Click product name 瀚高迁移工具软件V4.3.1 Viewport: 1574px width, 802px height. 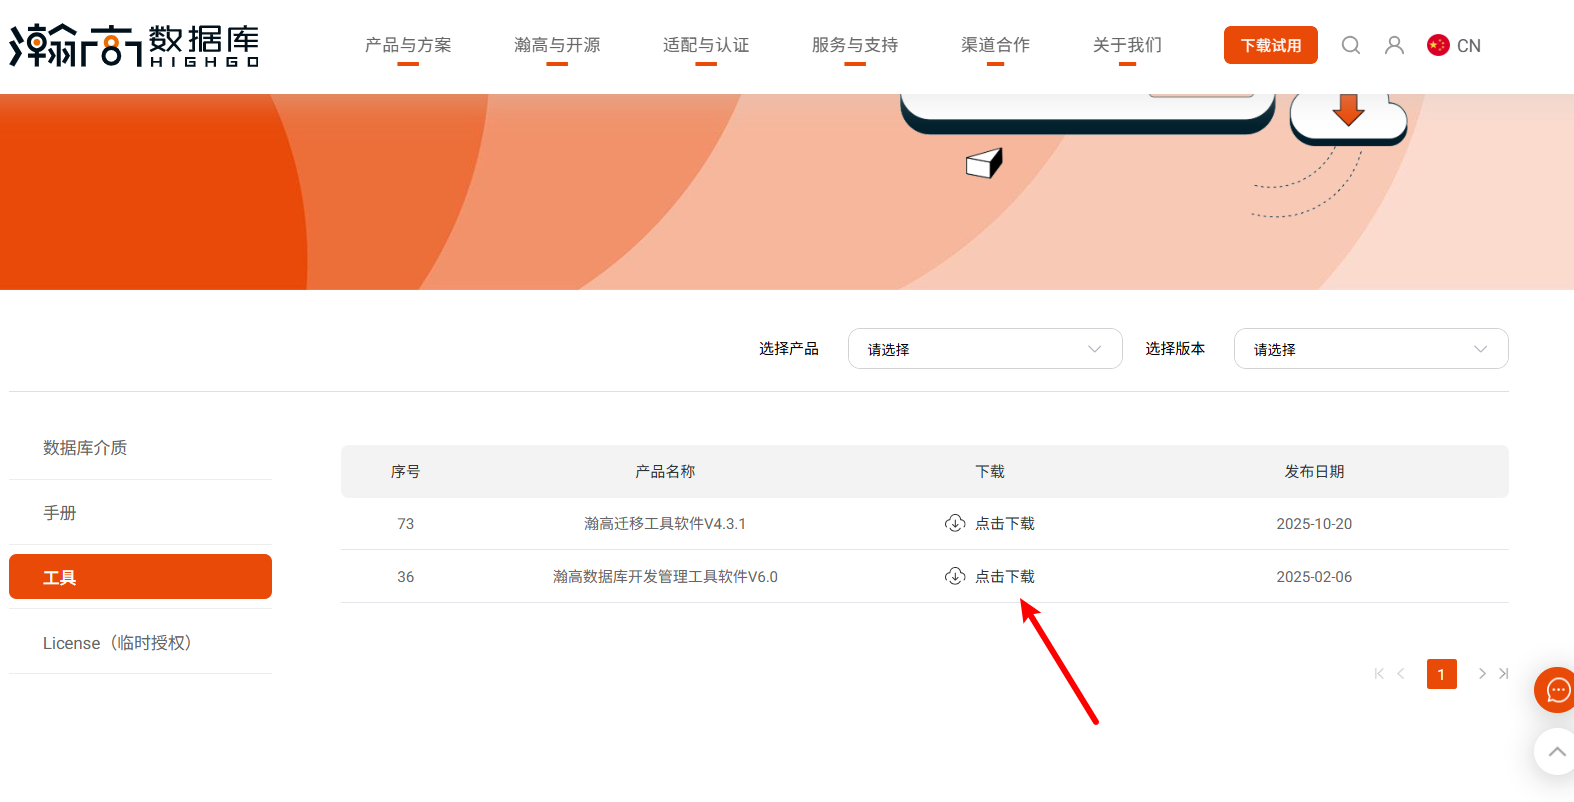click(665, 524)
